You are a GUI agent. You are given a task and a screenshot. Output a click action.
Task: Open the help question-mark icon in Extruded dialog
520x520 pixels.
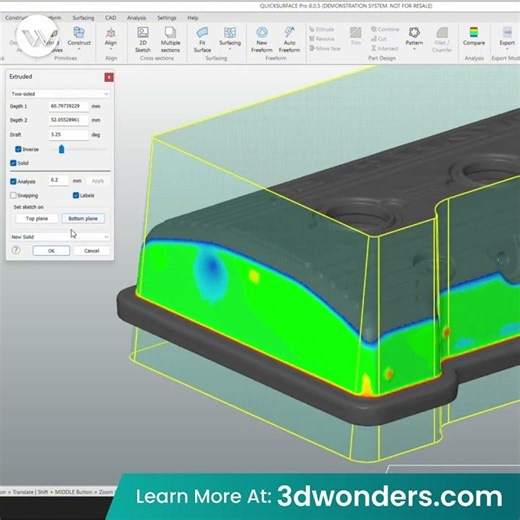[x=16, y=250]
